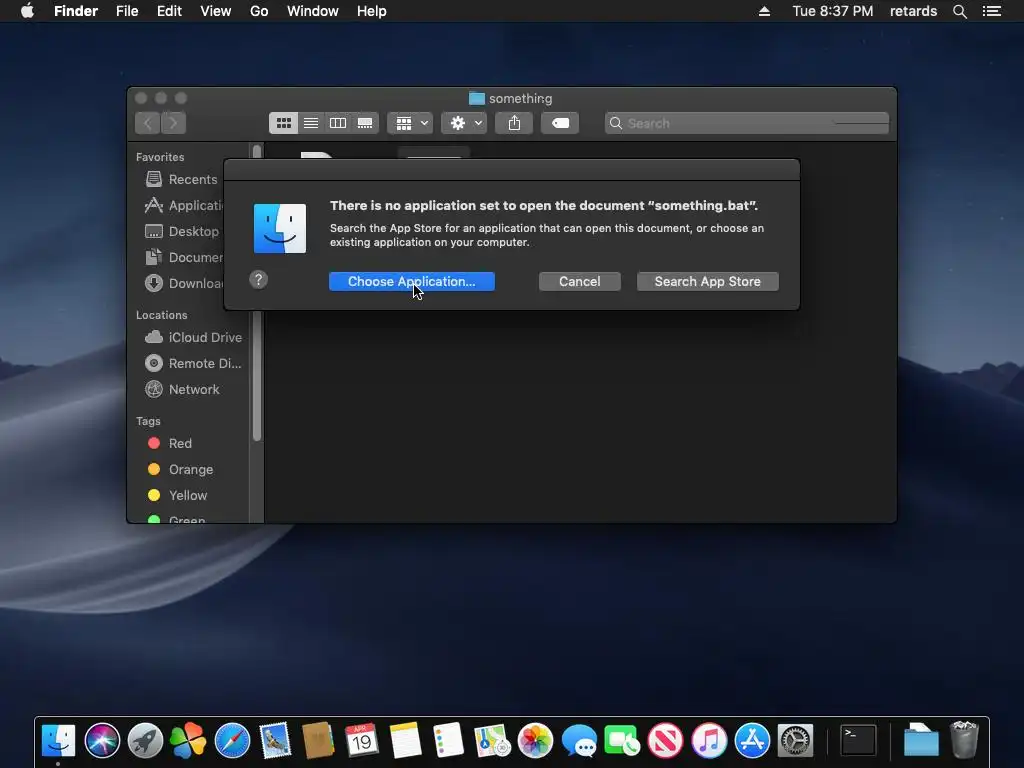Click the eject icon in menu bar

(x=764, y=11)
